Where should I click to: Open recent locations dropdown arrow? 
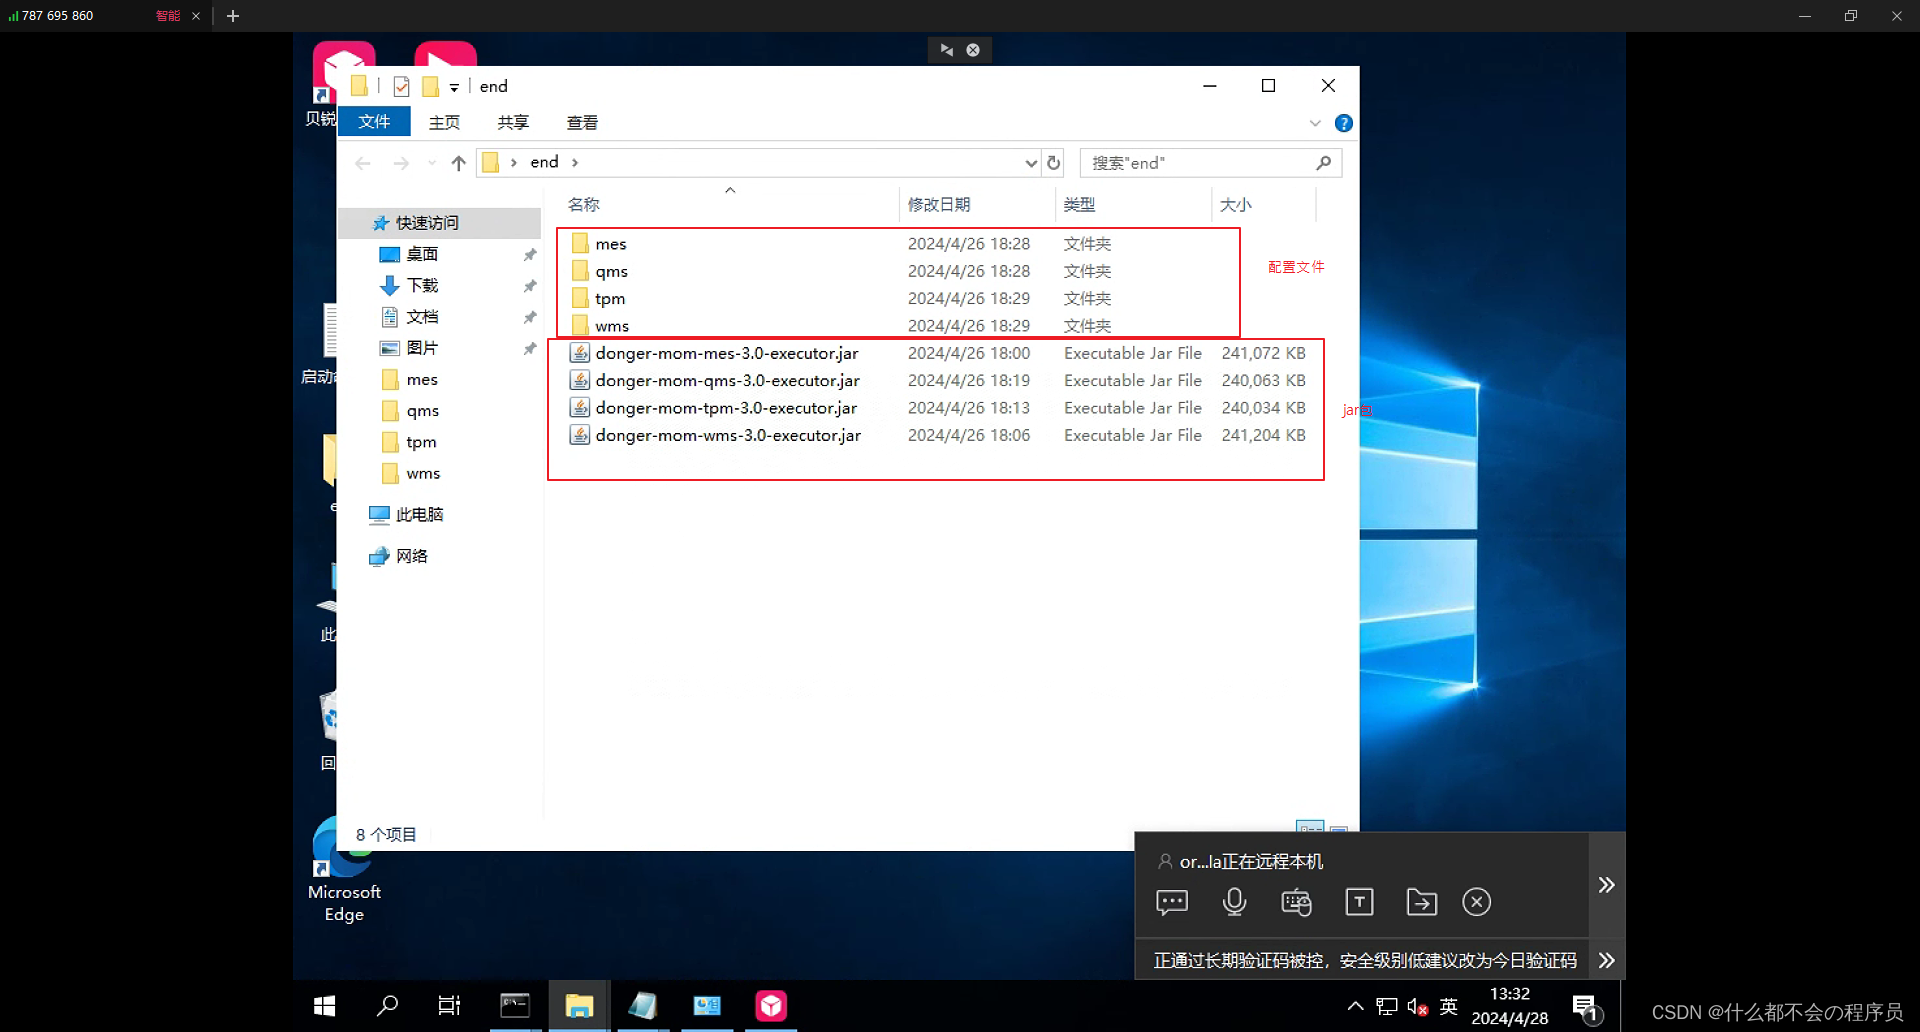(x=432, y=163)
